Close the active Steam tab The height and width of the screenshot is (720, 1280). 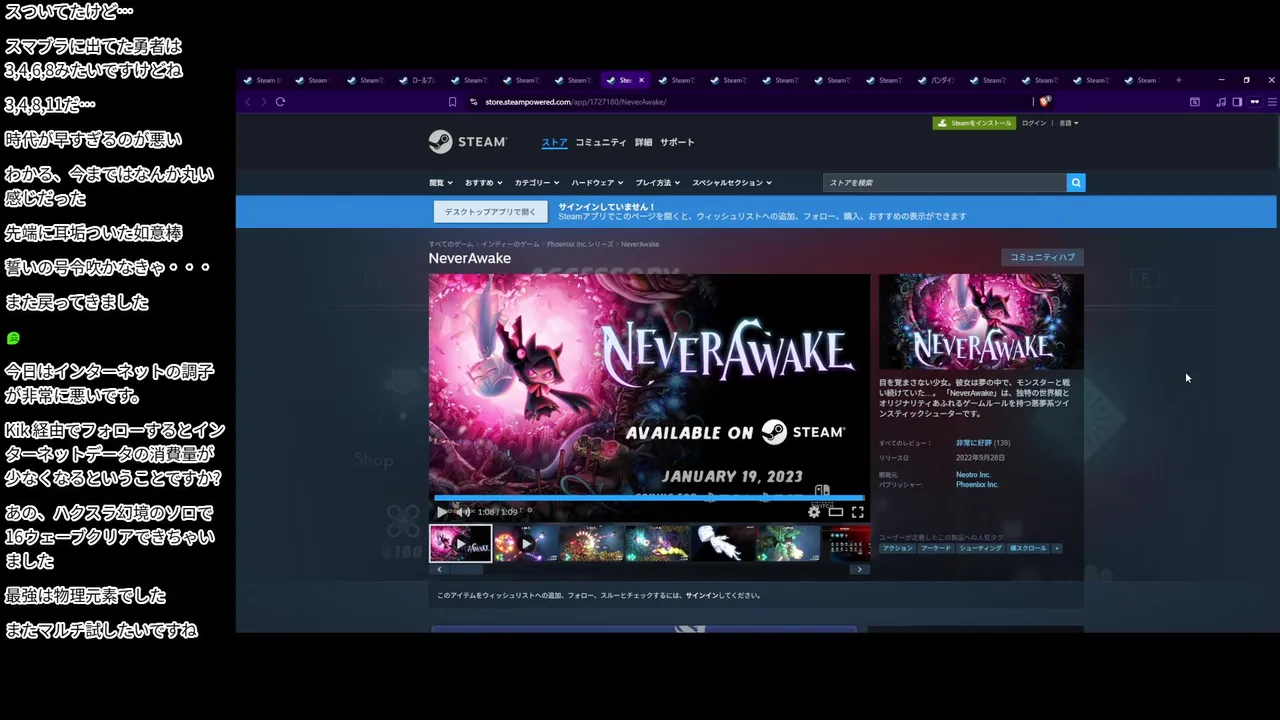[641, 80]
